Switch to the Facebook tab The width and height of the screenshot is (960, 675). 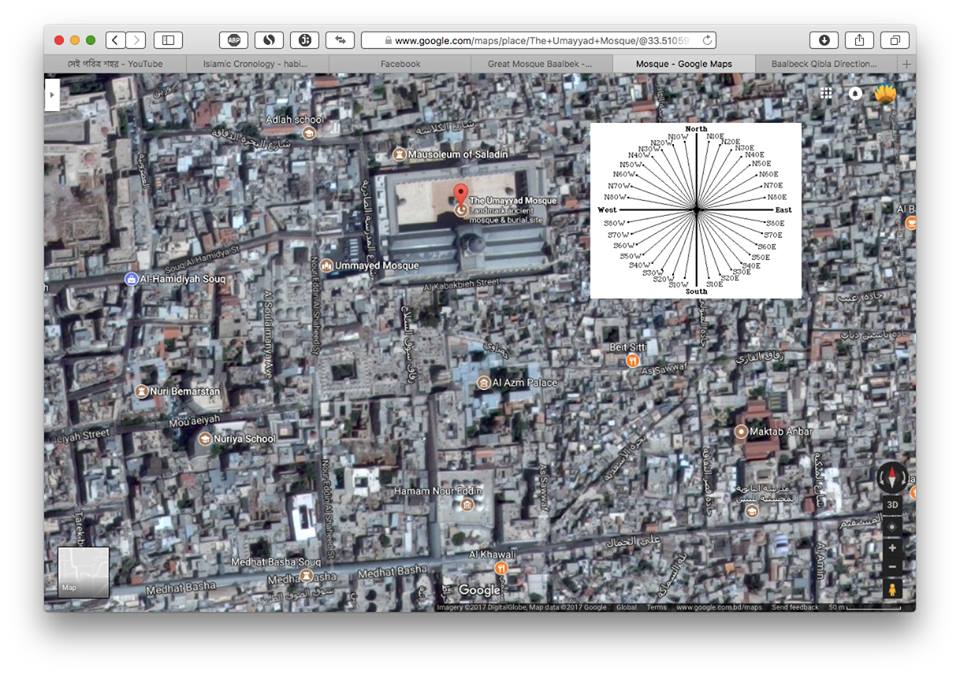400,64
